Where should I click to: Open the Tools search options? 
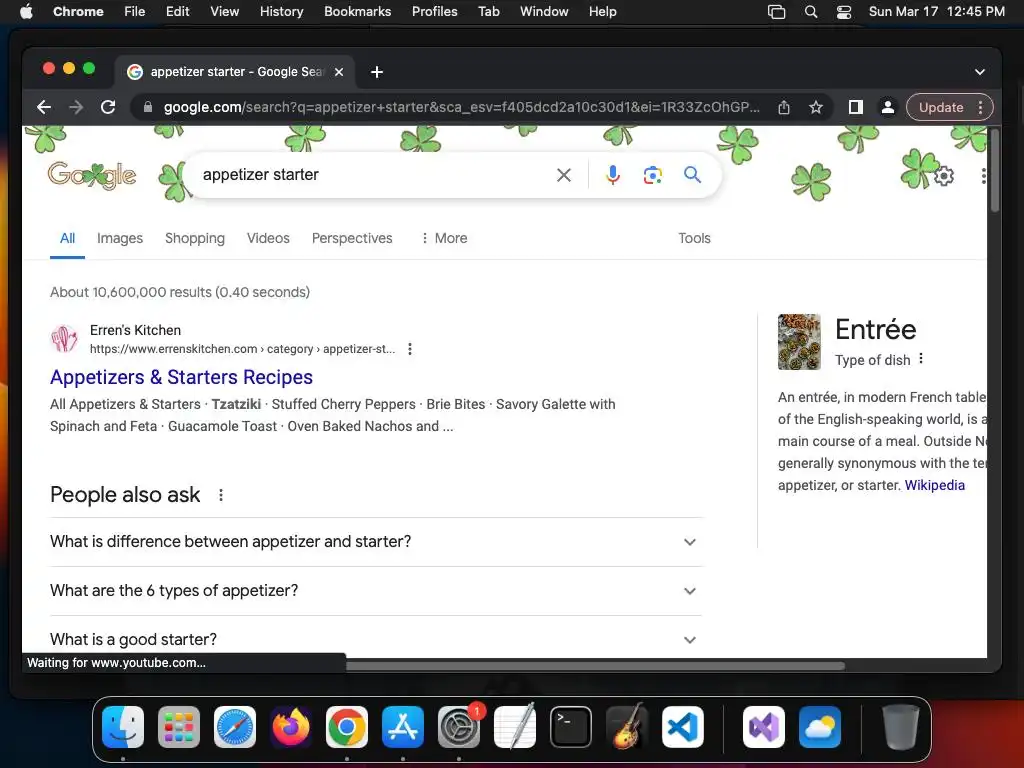(x=694, y=238)
